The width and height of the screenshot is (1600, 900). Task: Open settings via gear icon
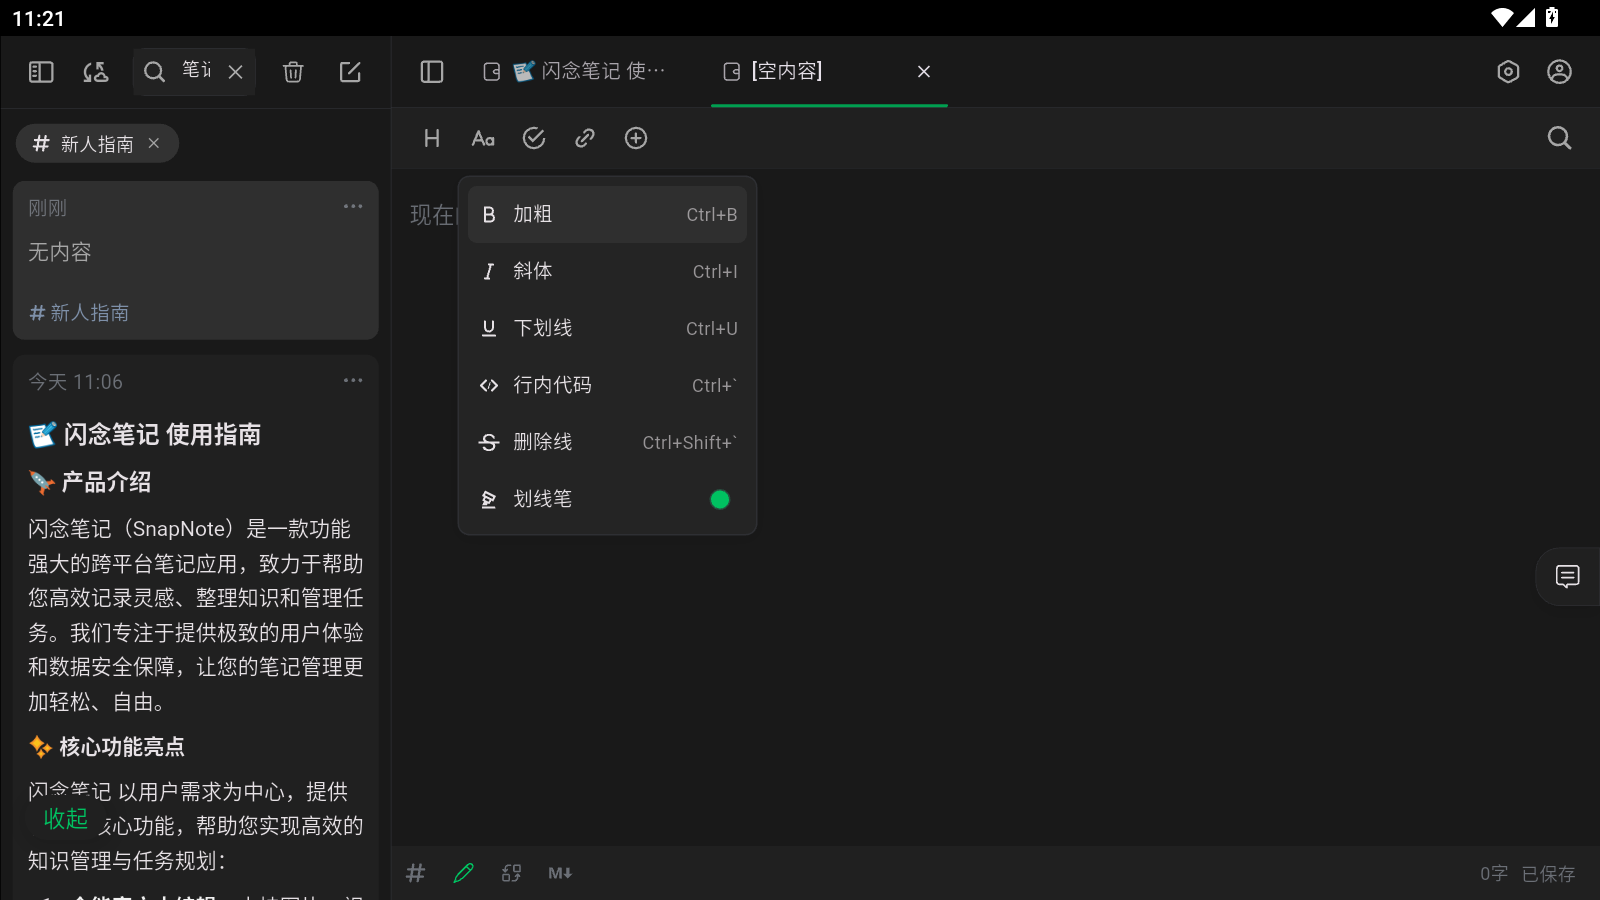[1507, 71]
